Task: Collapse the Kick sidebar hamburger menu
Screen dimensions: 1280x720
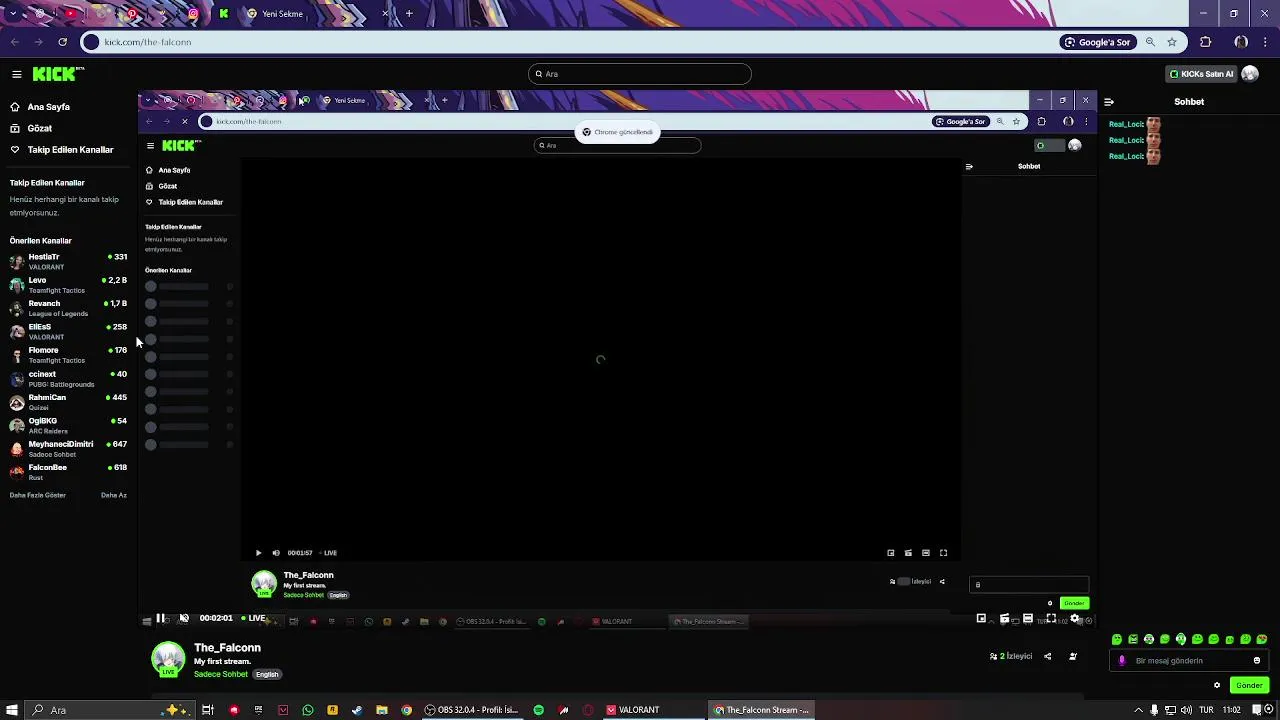Action: click(x=16, y=74)
